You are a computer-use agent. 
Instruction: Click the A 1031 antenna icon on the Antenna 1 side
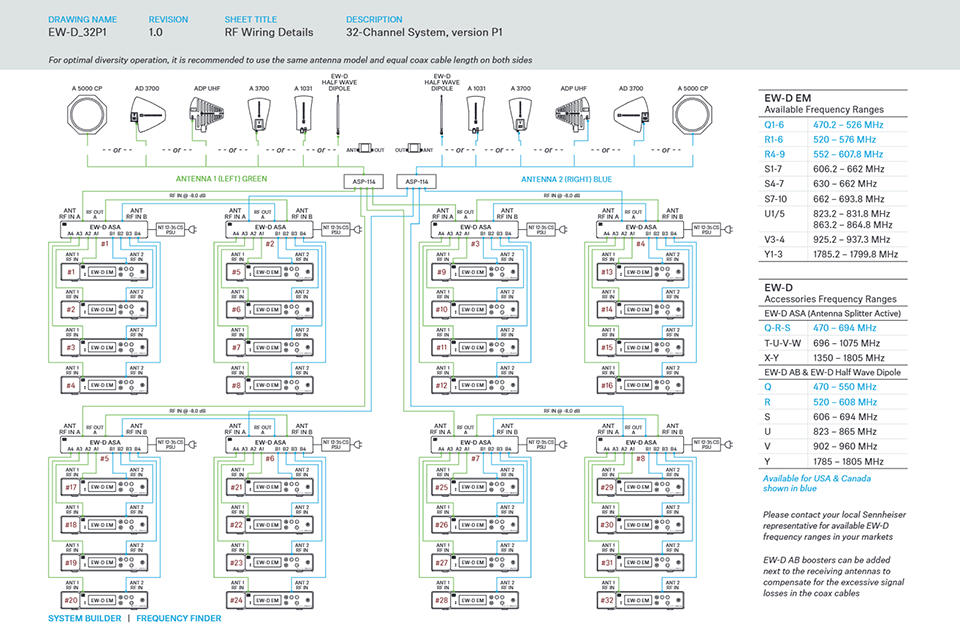tap(303, 115)
